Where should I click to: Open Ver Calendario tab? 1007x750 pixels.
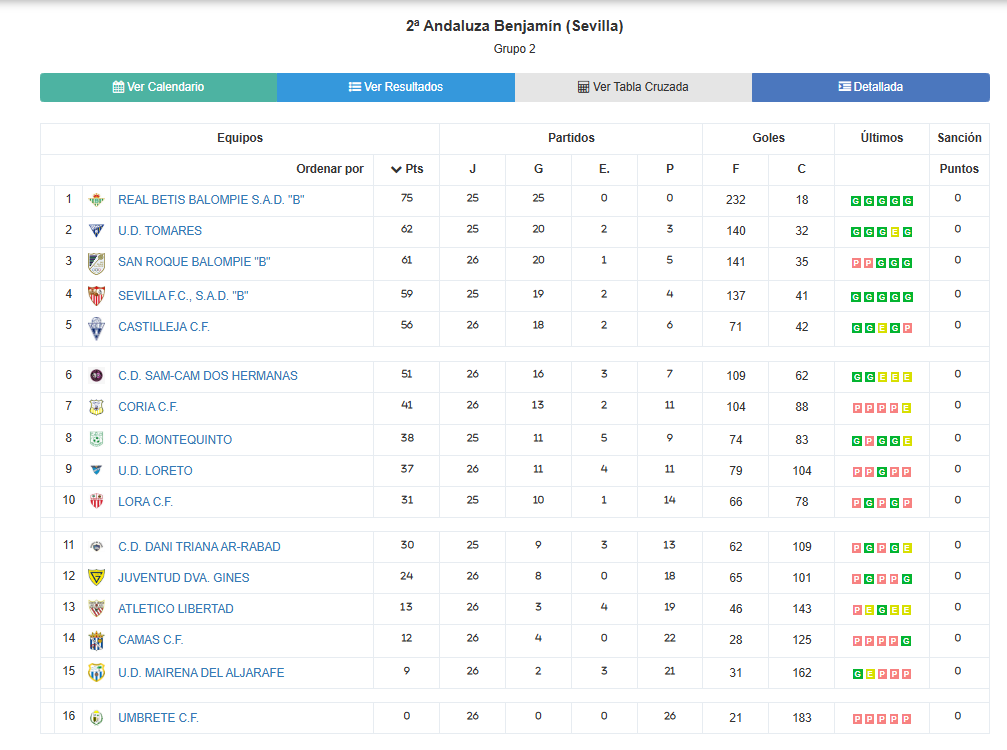(x=159, y=87)
